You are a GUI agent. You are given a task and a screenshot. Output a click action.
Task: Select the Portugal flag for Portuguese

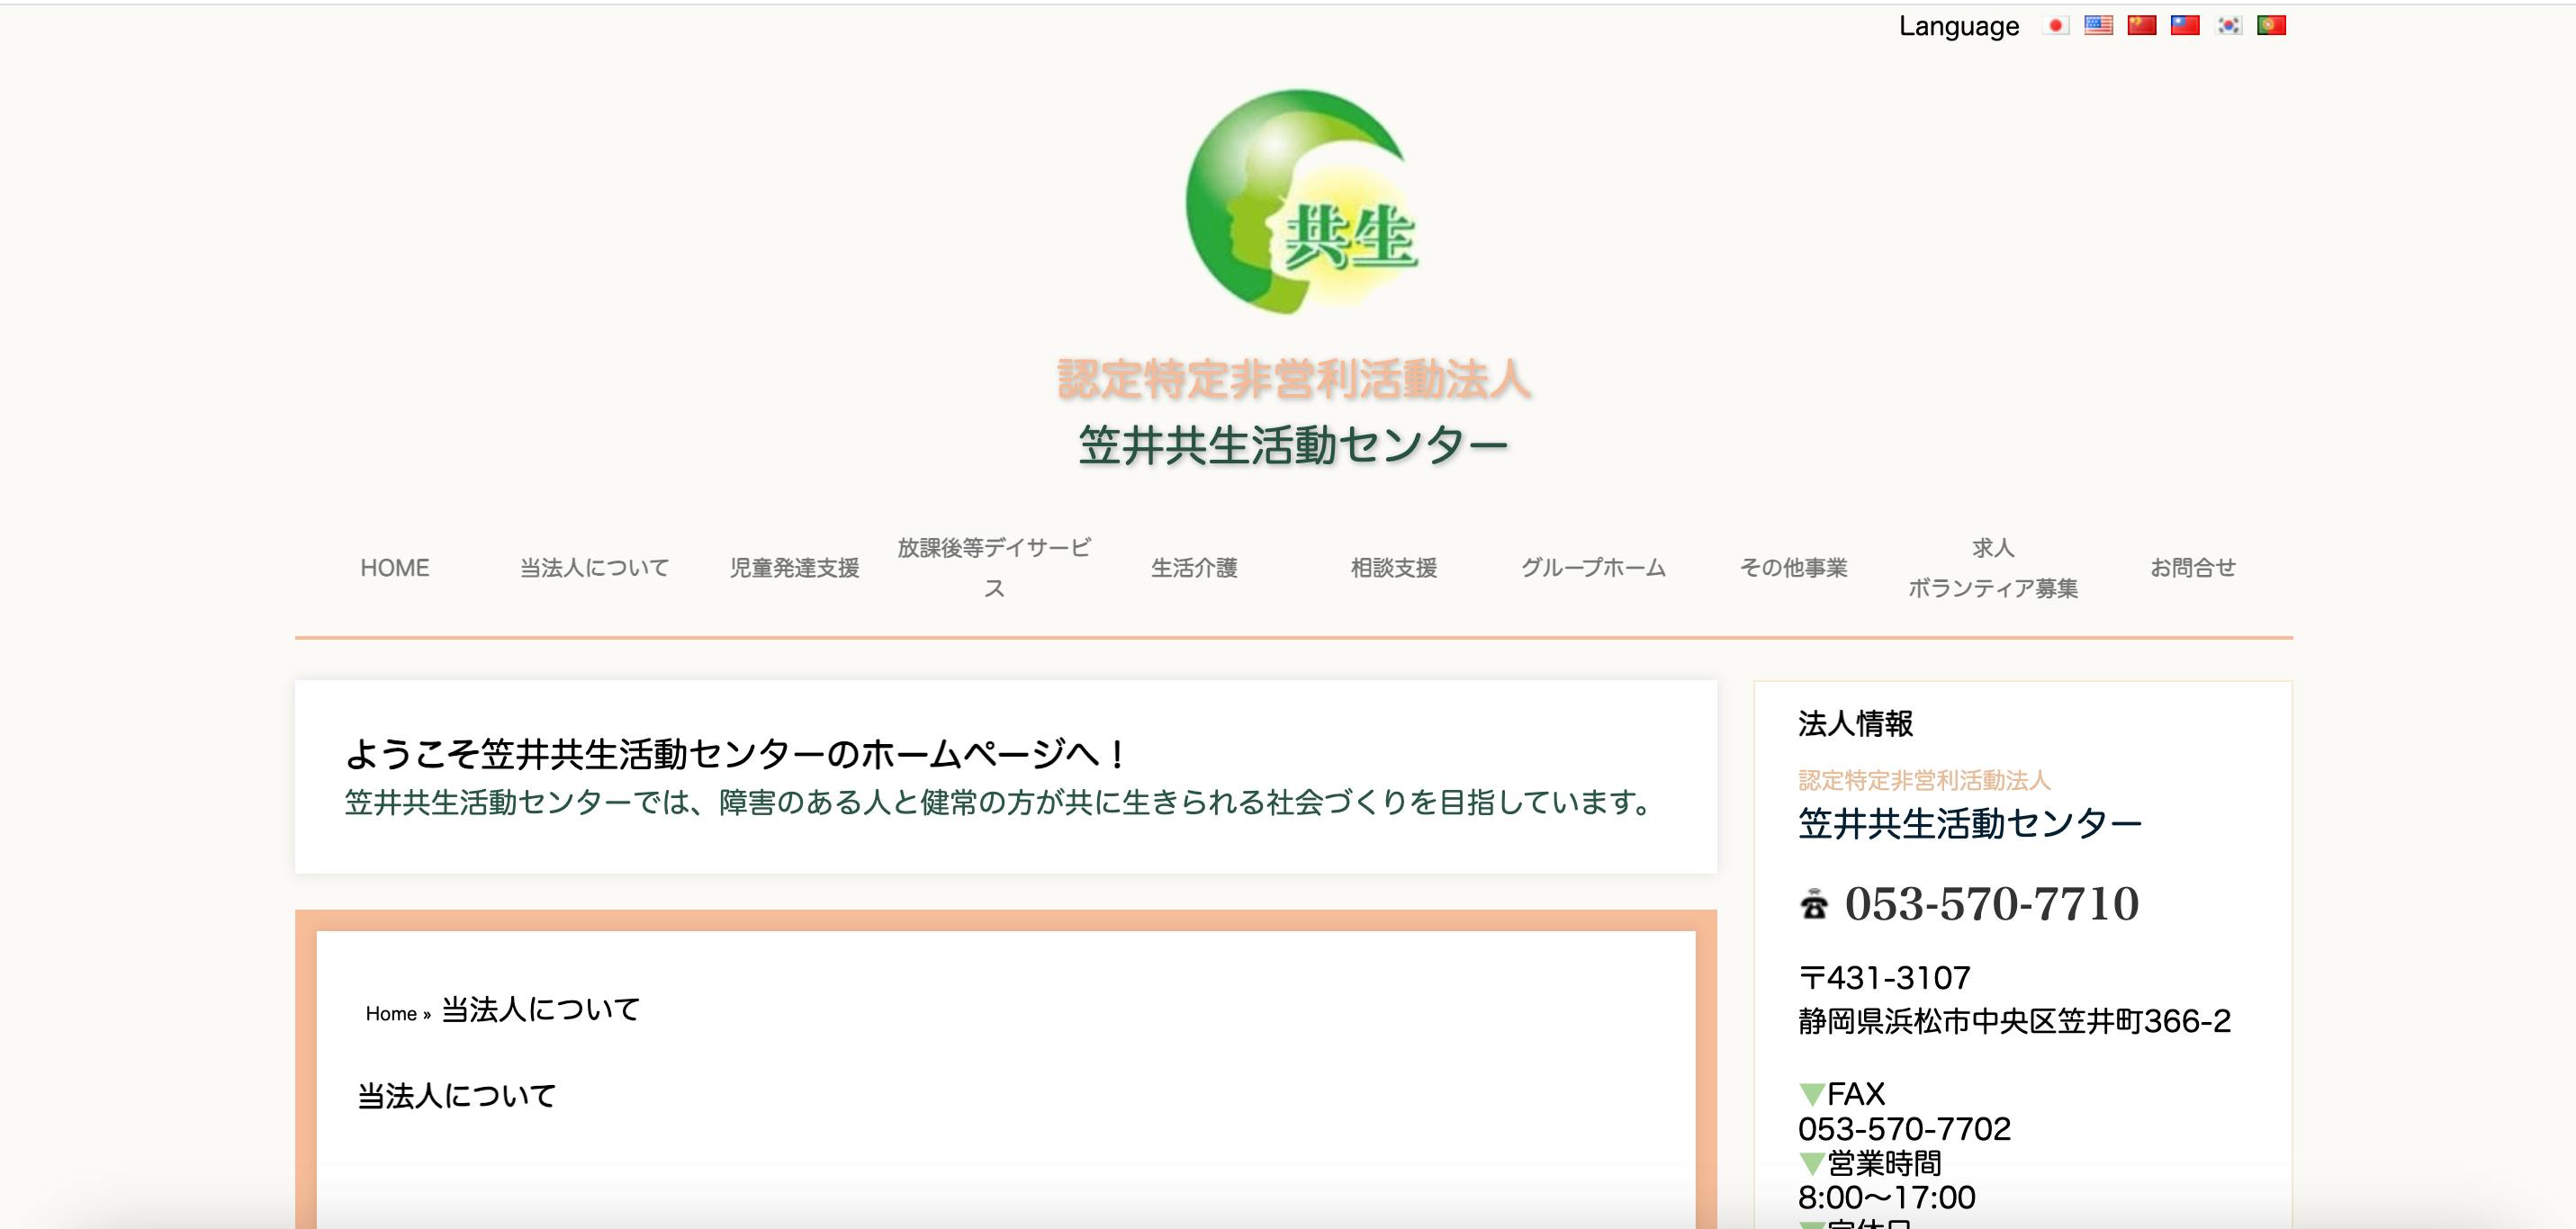[2272, 25]
